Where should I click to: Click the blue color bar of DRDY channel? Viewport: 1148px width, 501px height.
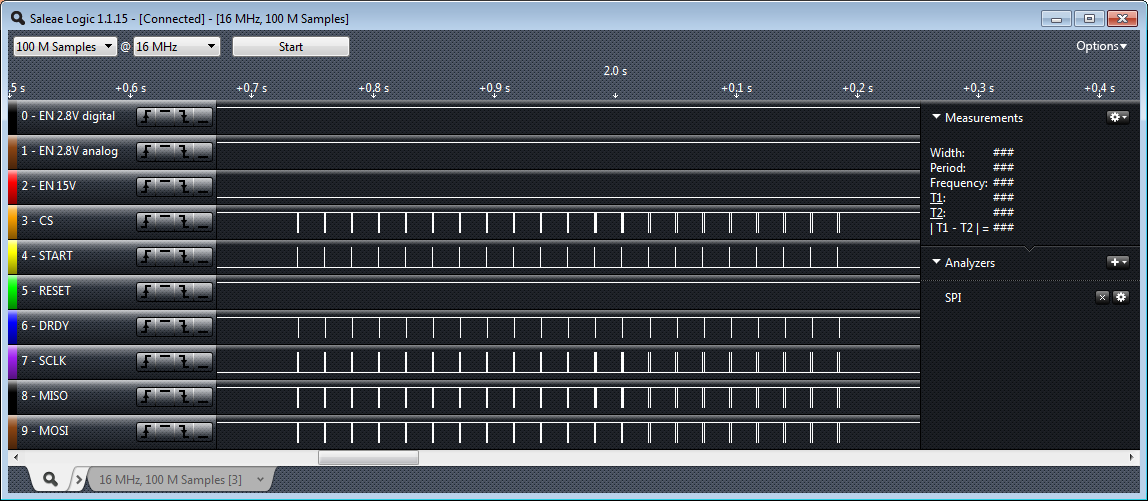(12, 326)
